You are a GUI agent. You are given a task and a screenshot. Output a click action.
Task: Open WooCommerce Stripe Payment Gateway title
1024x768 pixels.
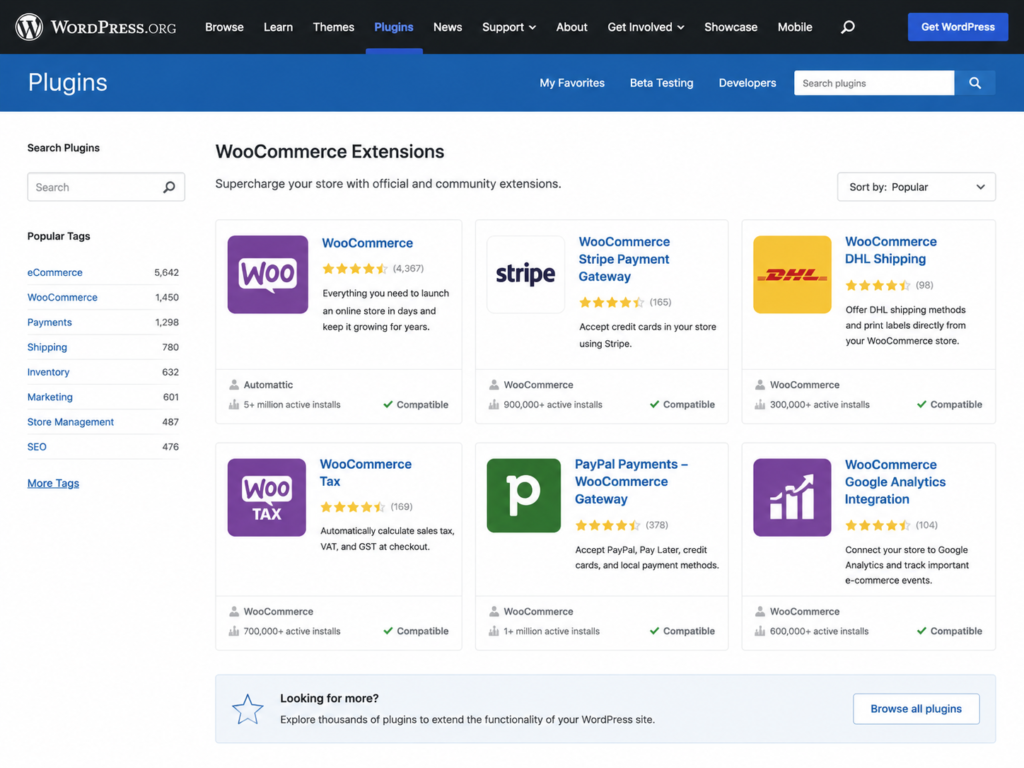tap(624, 259)
